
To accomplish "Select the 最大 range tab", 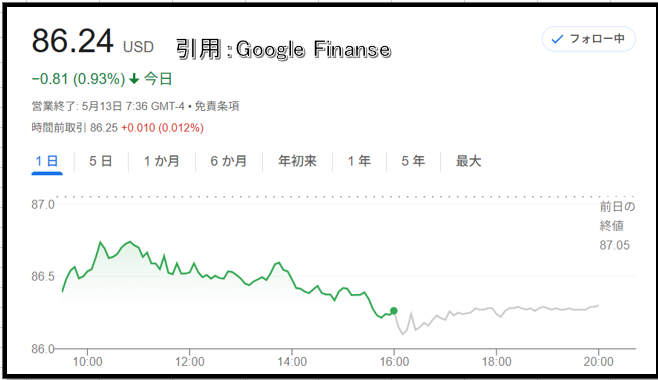I will (x=468, y=161).
